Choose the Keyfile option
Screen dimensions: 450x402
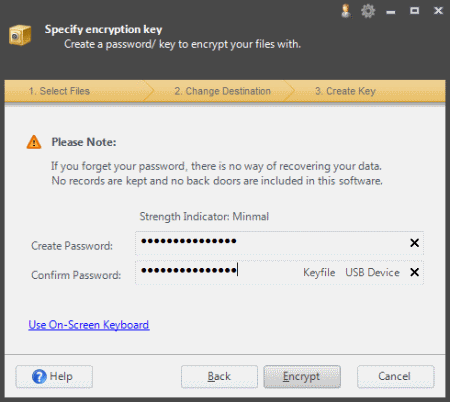pos(319,272)
